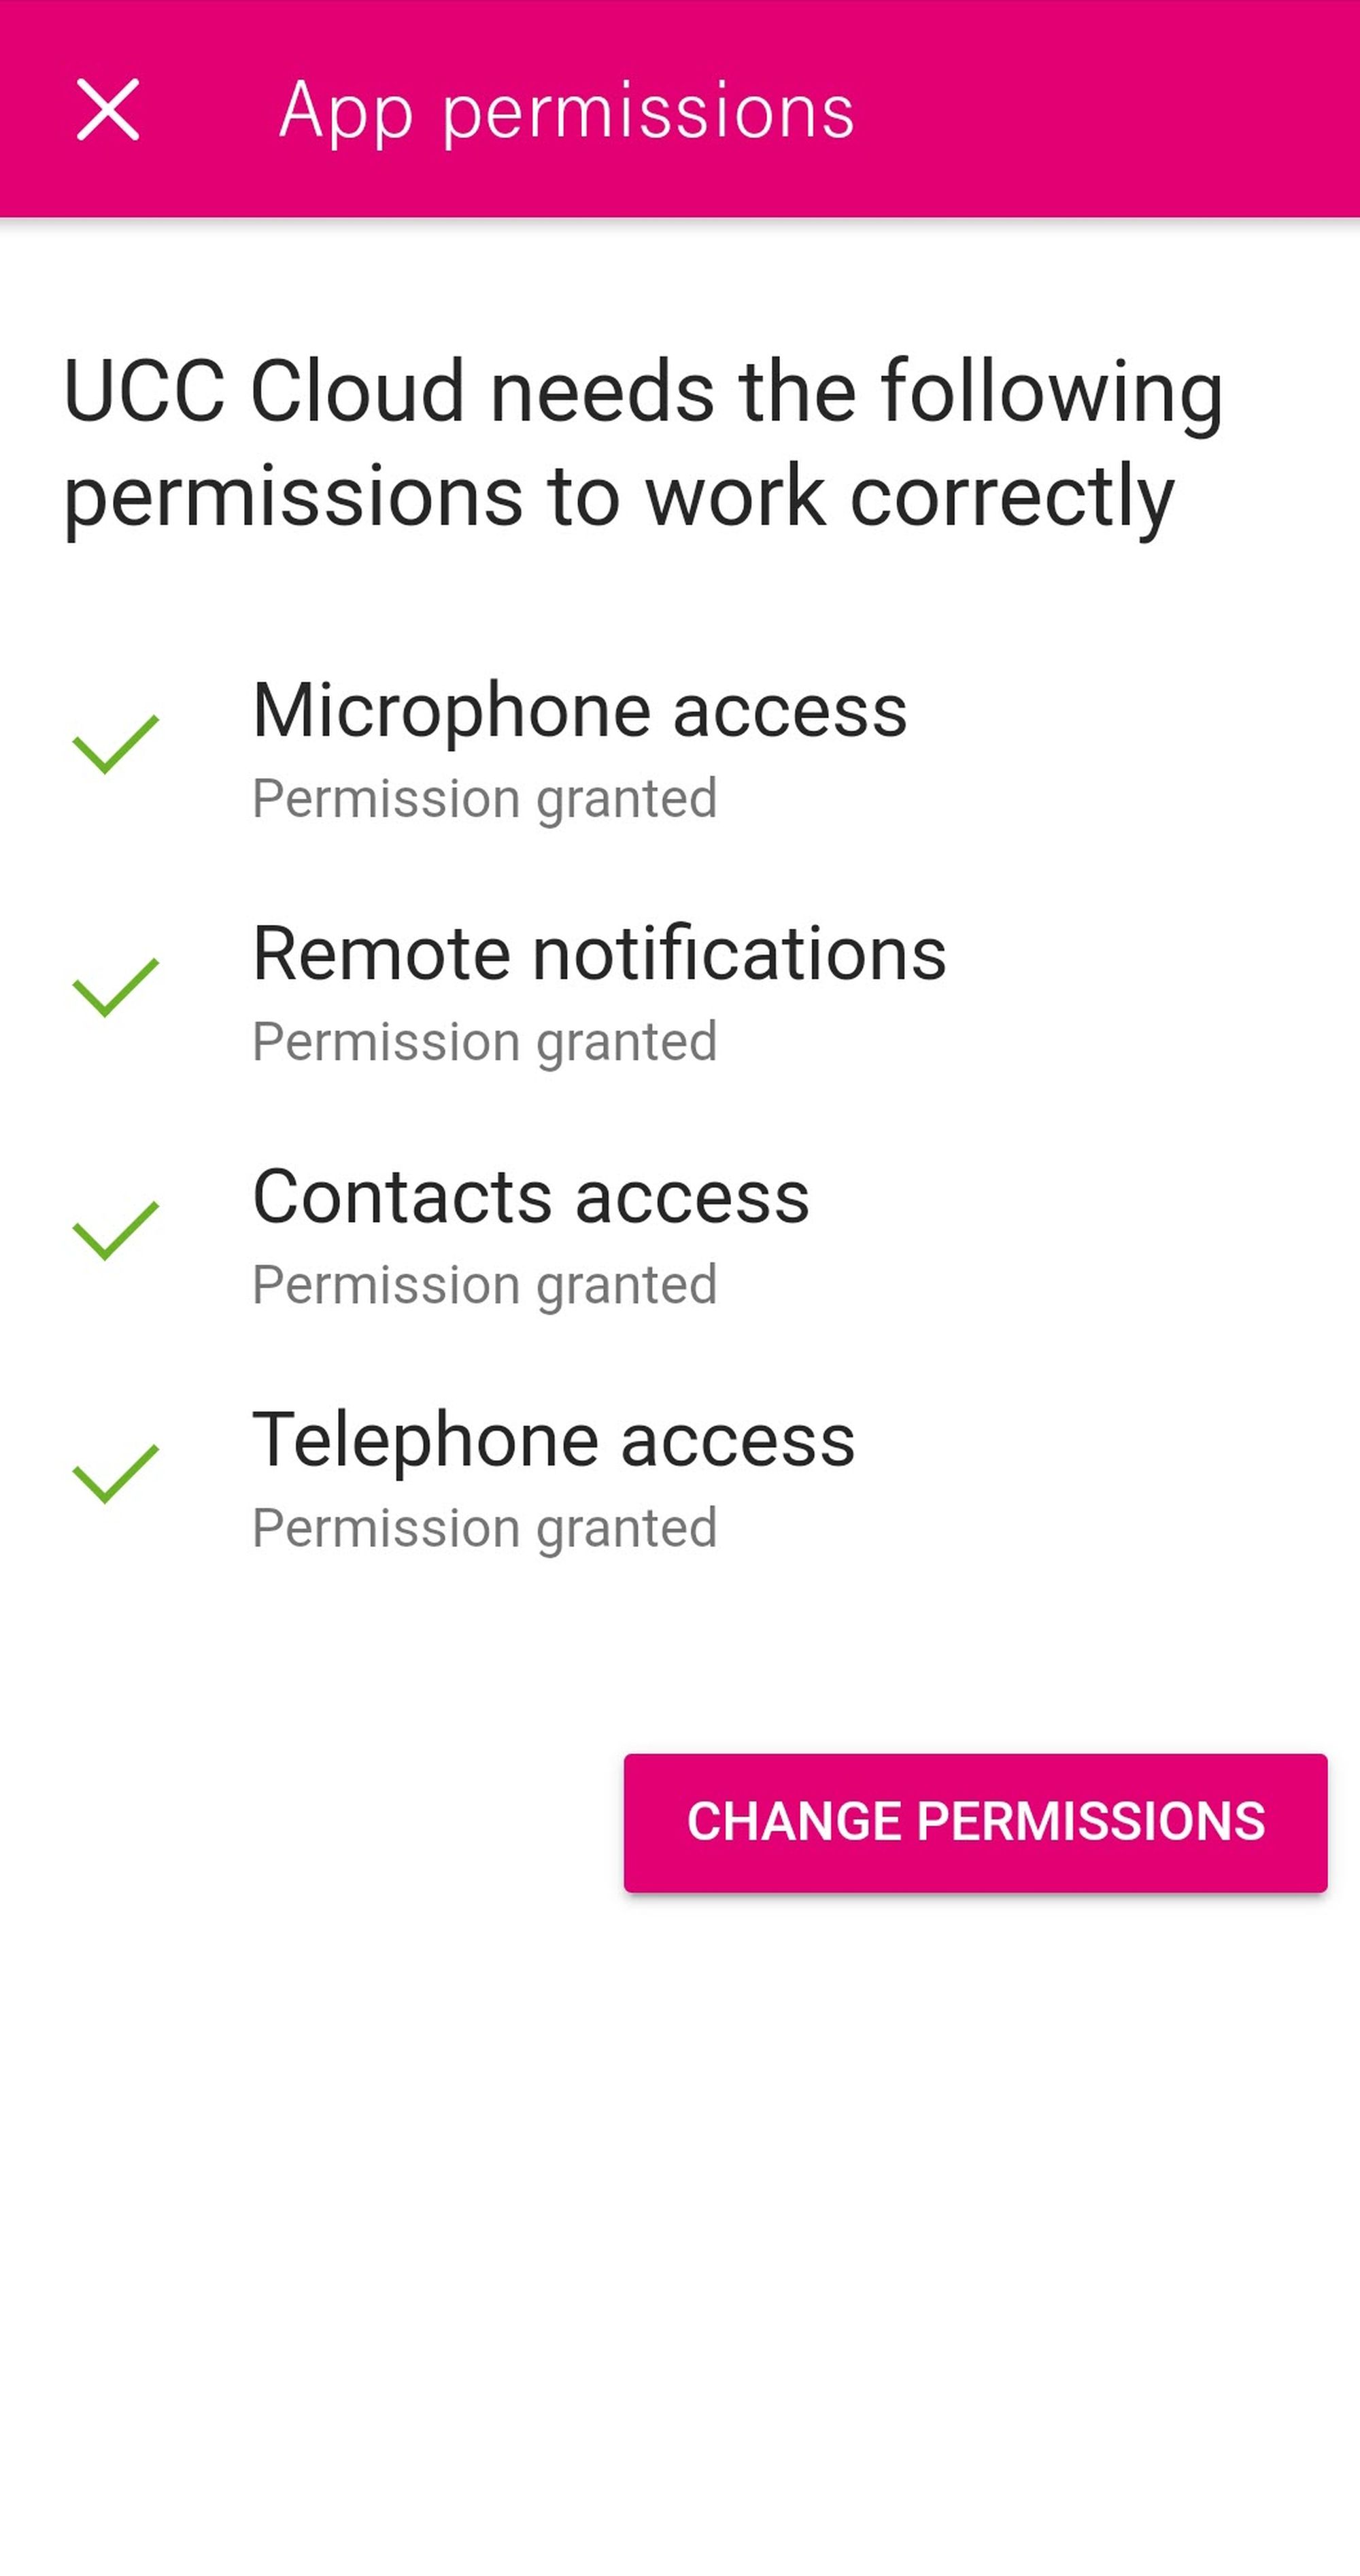Select the Contacts access label
The width and height of the screenshot is (1360, 2576).
click(530, 1196)
